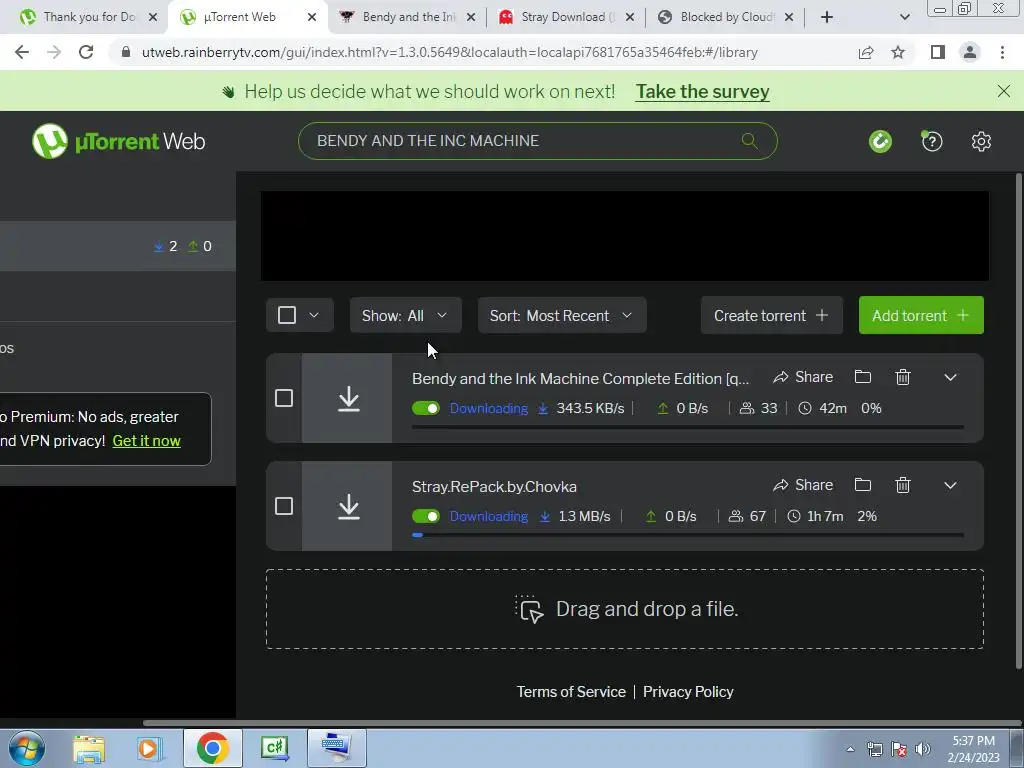Open the green speed status icon
This screenshot has width=1024, height=768.
pos(880,141)
